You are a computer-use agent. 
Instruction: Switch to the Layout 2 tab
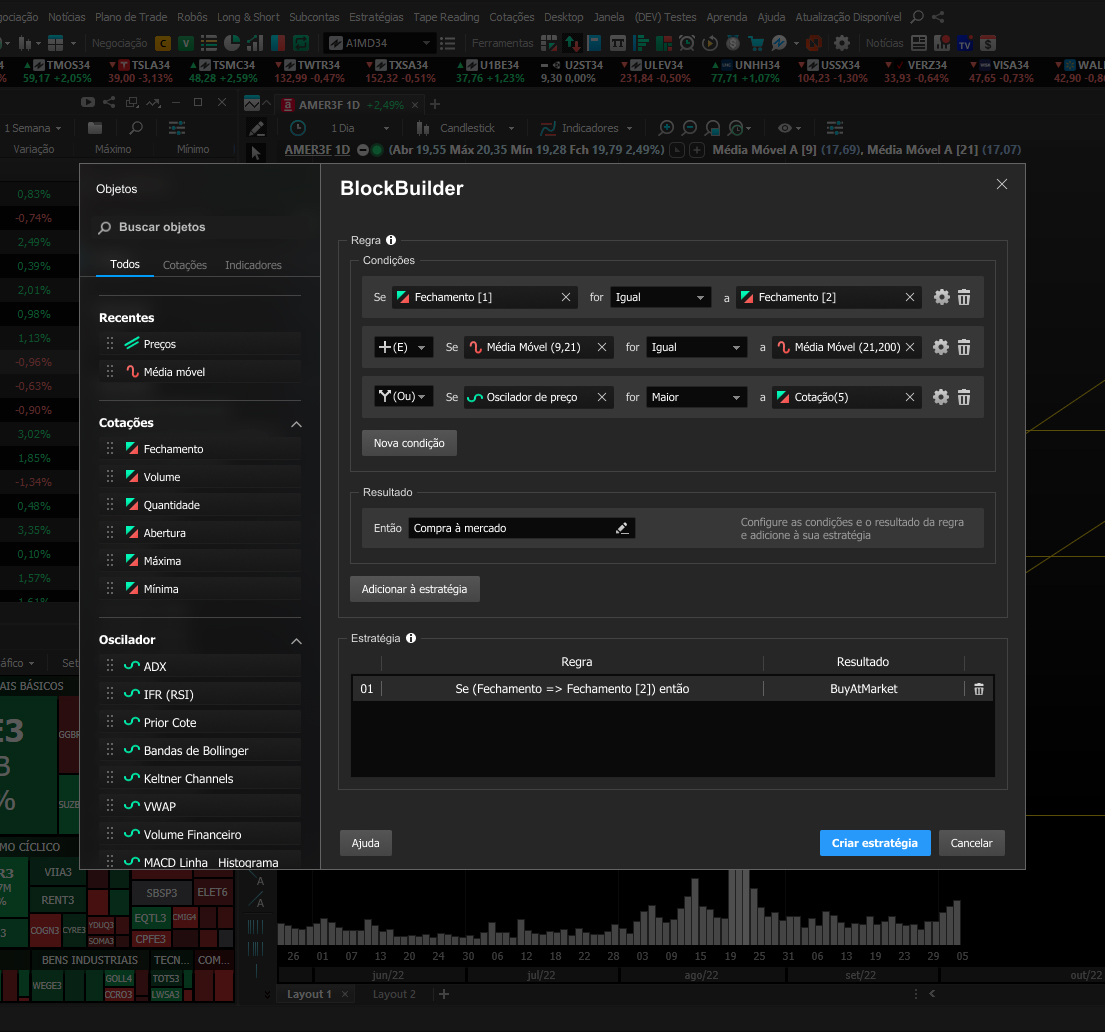pos(394,994)
